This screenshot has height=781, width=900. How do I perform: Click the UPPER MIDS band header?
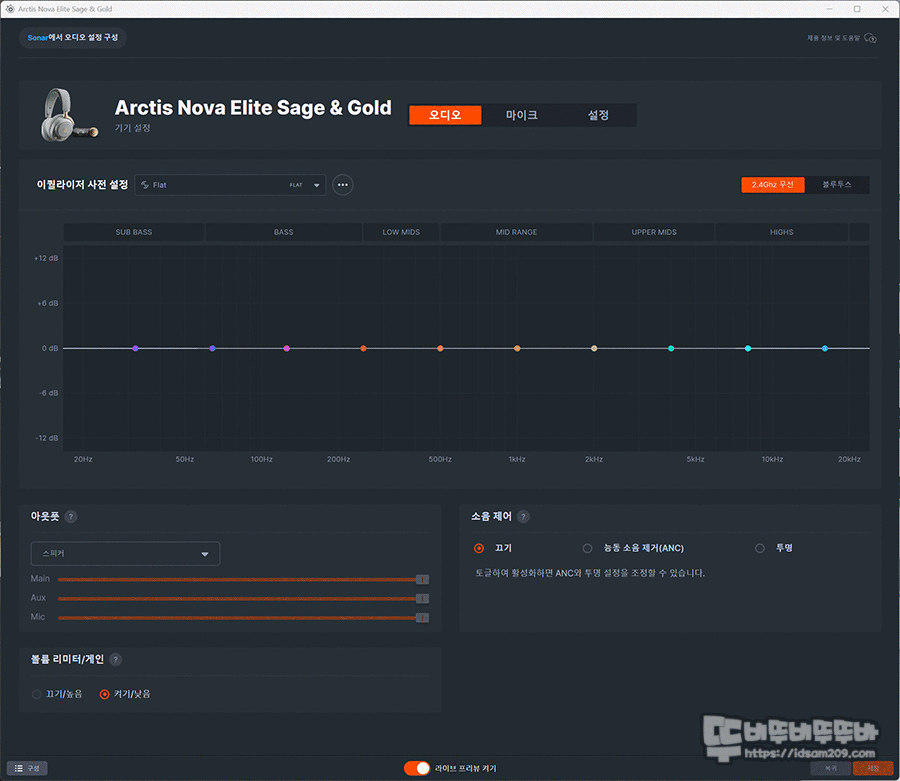tap(654, 232)
